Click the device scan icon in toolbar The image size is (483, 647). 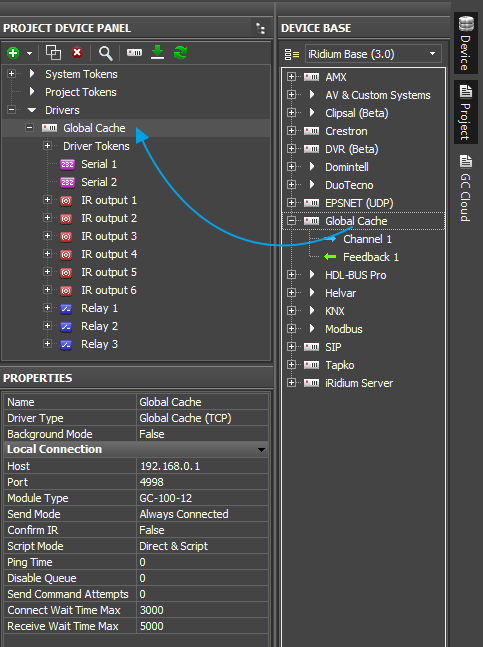click(x=134, y=53)
